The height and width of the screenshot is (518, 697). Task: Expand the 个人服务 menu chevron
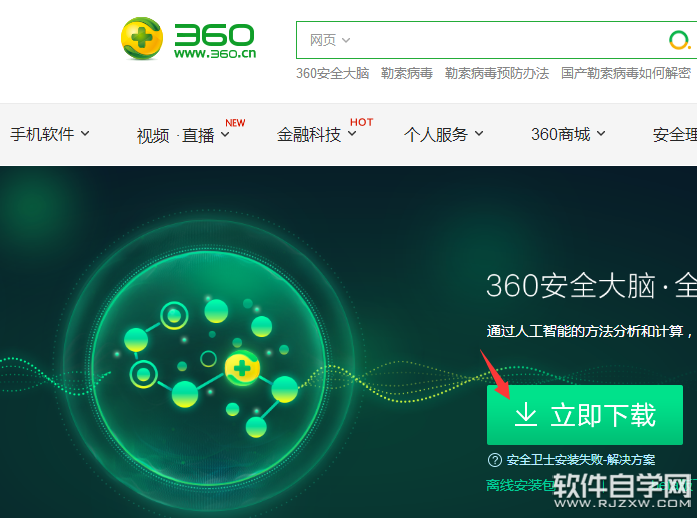click(479, 133)
